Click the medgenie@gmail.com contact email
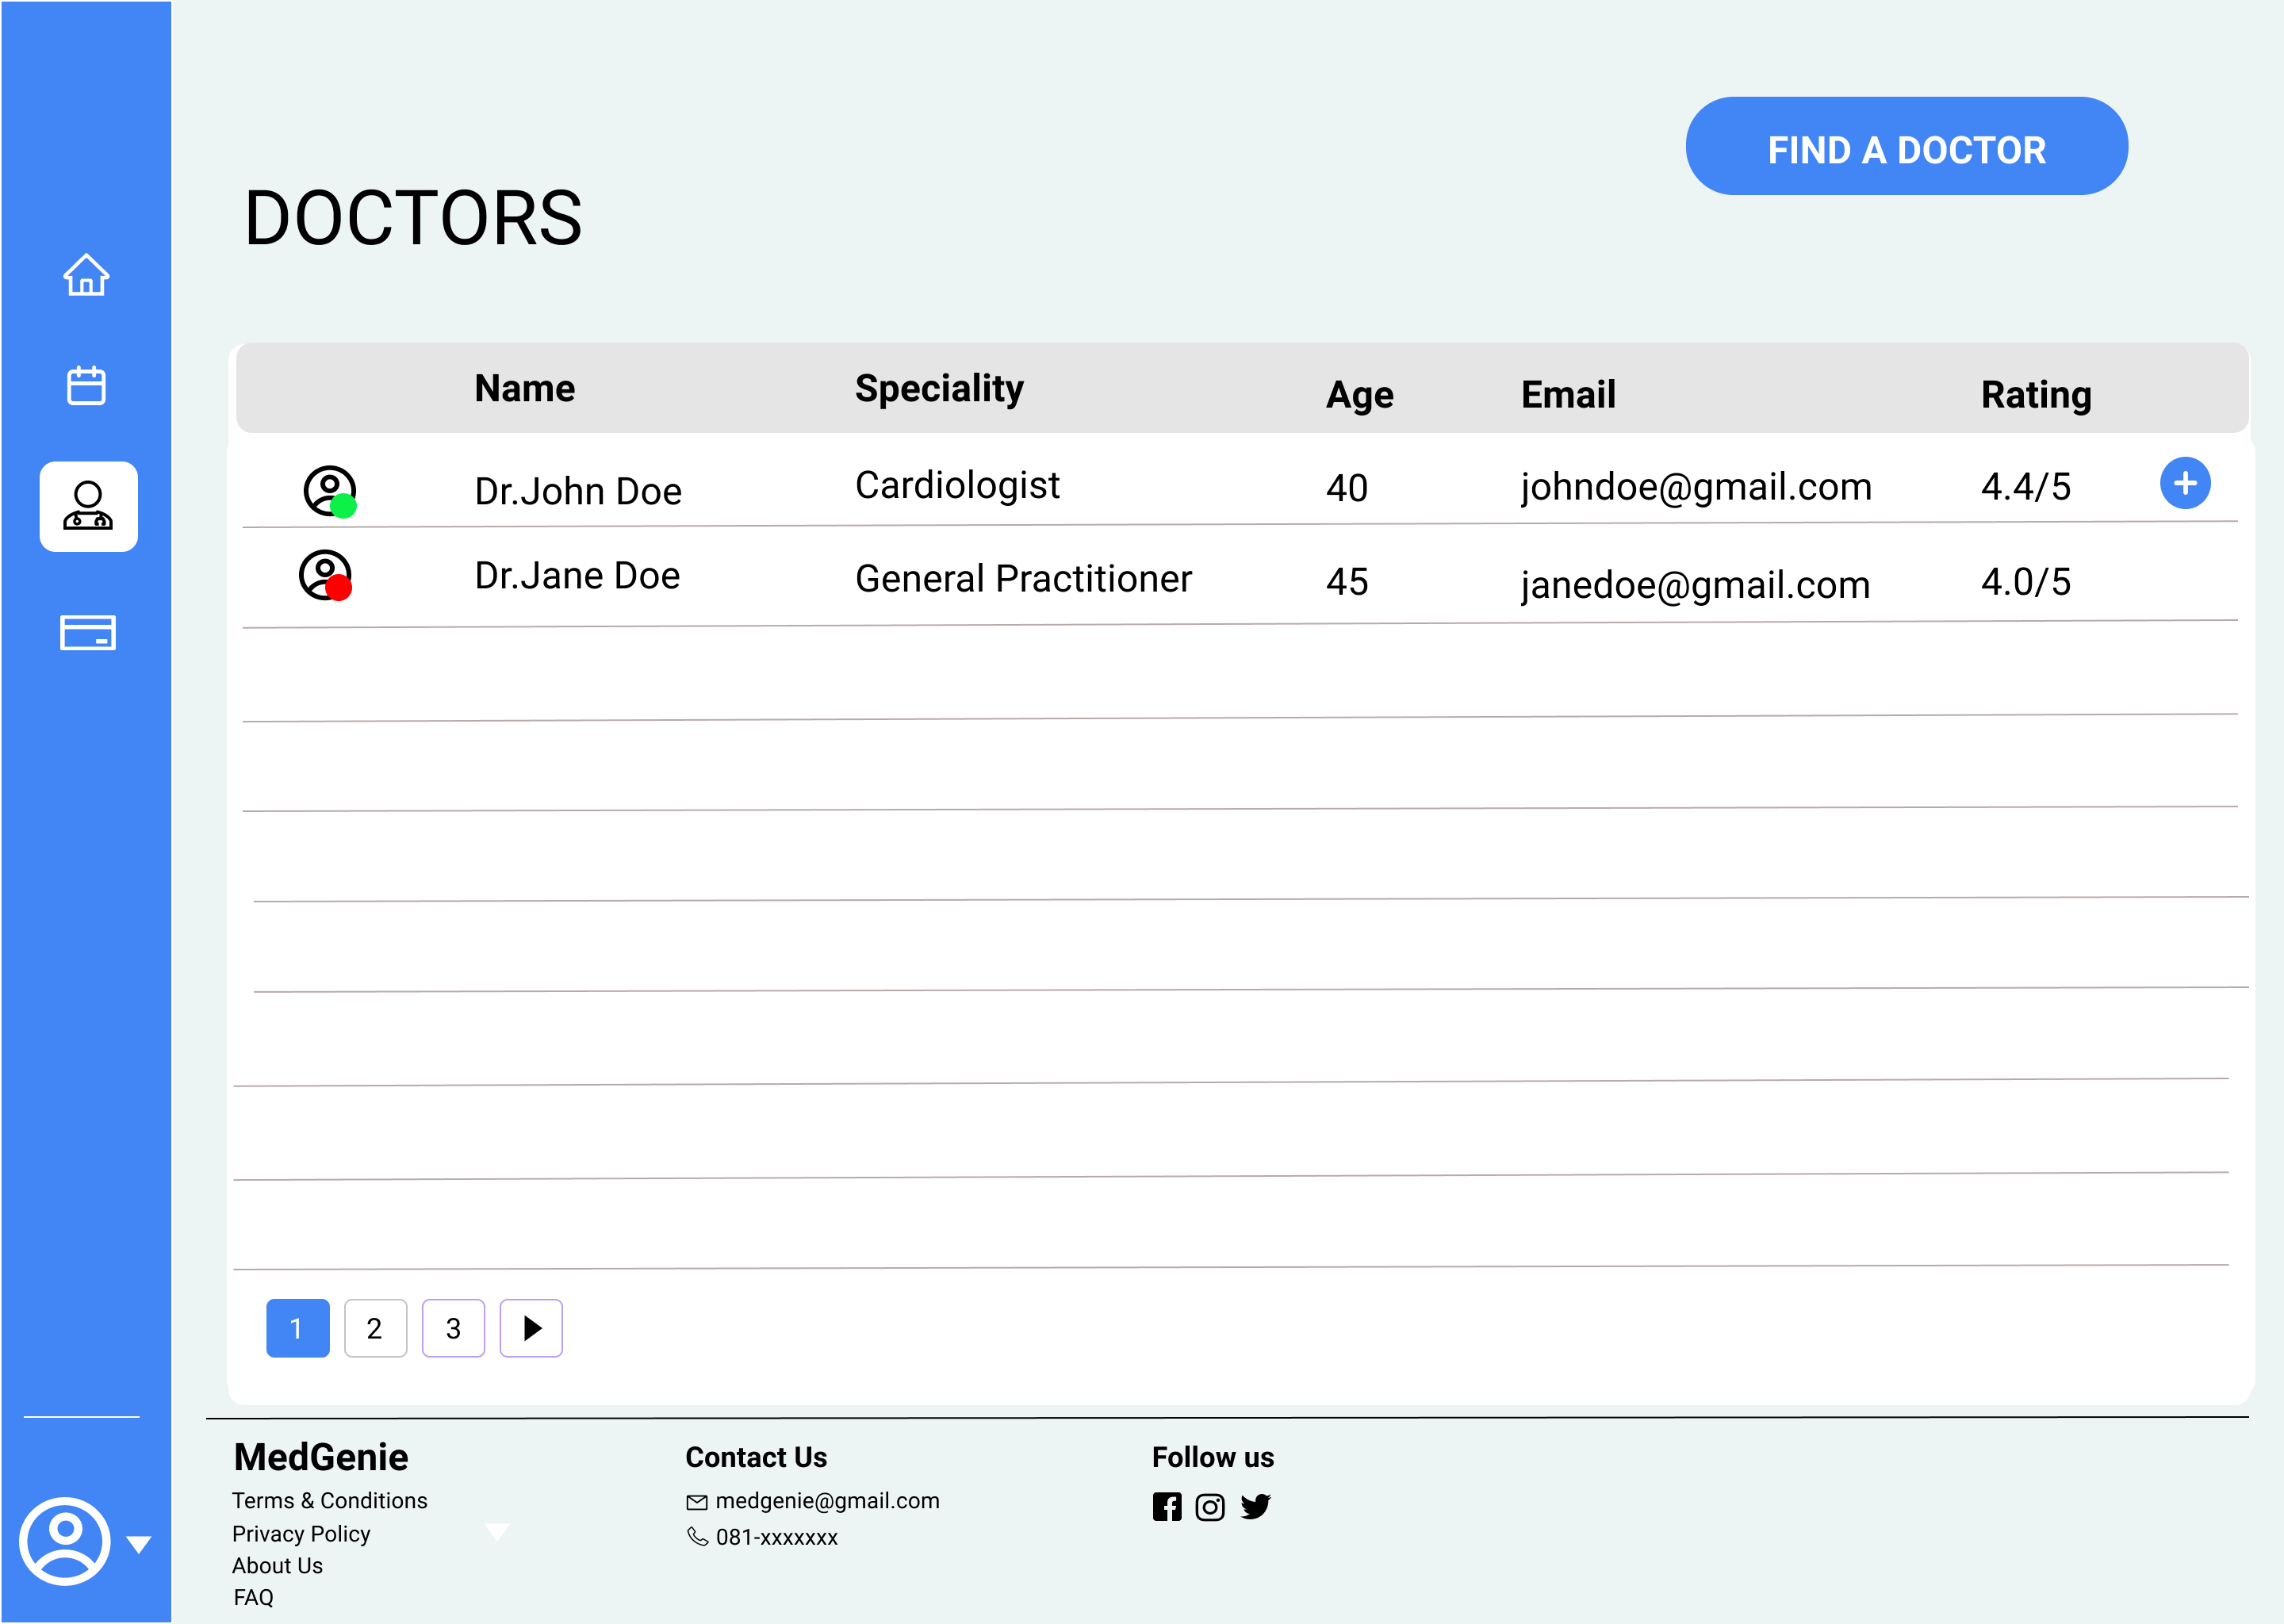2284x1624 pixels. [x=826, y=1500]
